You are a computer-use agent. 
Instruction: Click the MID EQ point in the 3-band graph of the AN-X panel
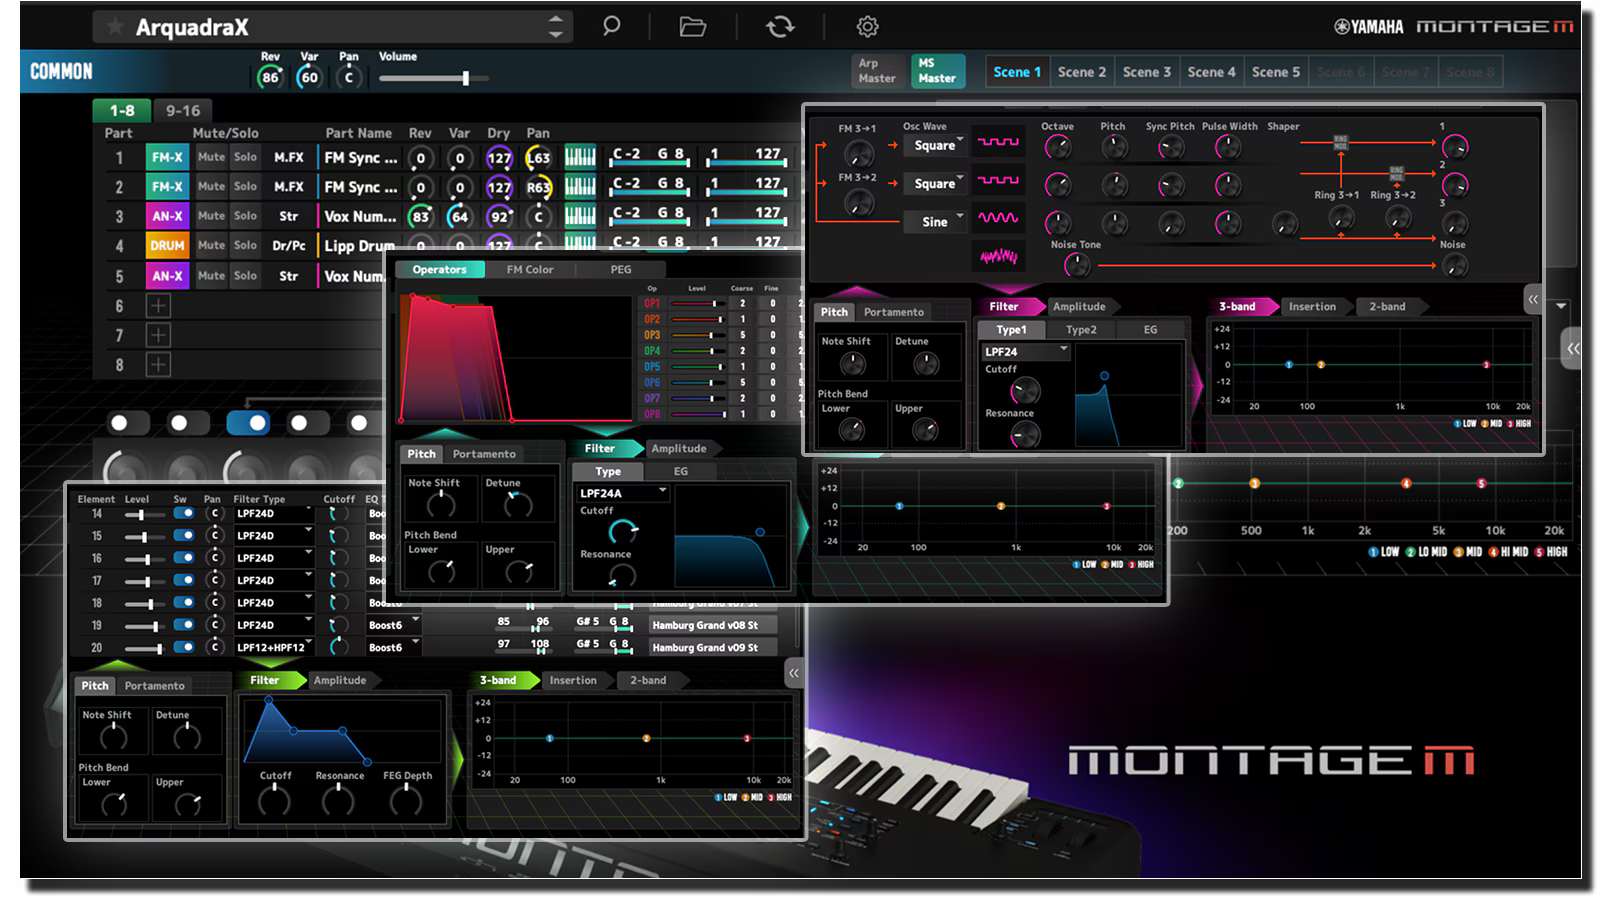tap(1321, 365)
